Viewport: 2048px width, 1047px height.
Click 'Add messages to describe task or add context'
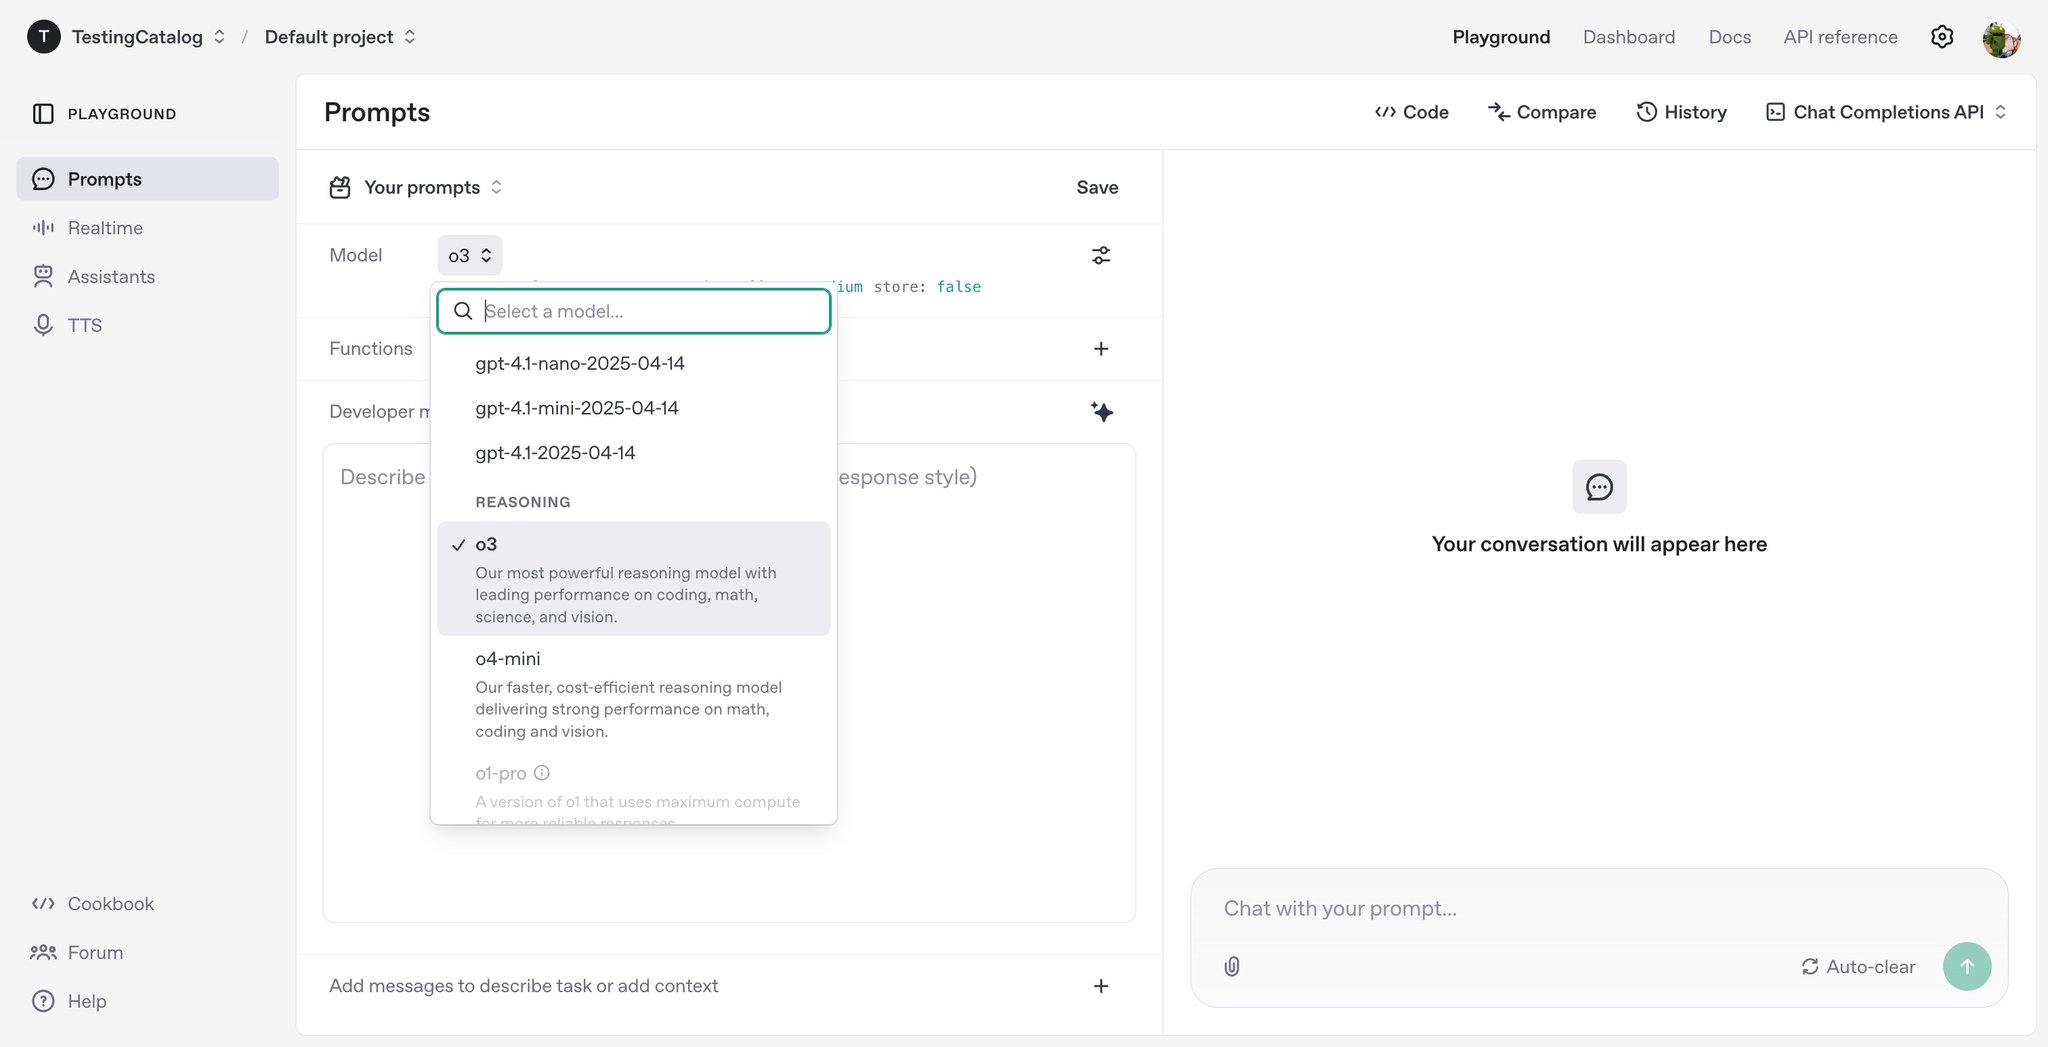[524, 986]
